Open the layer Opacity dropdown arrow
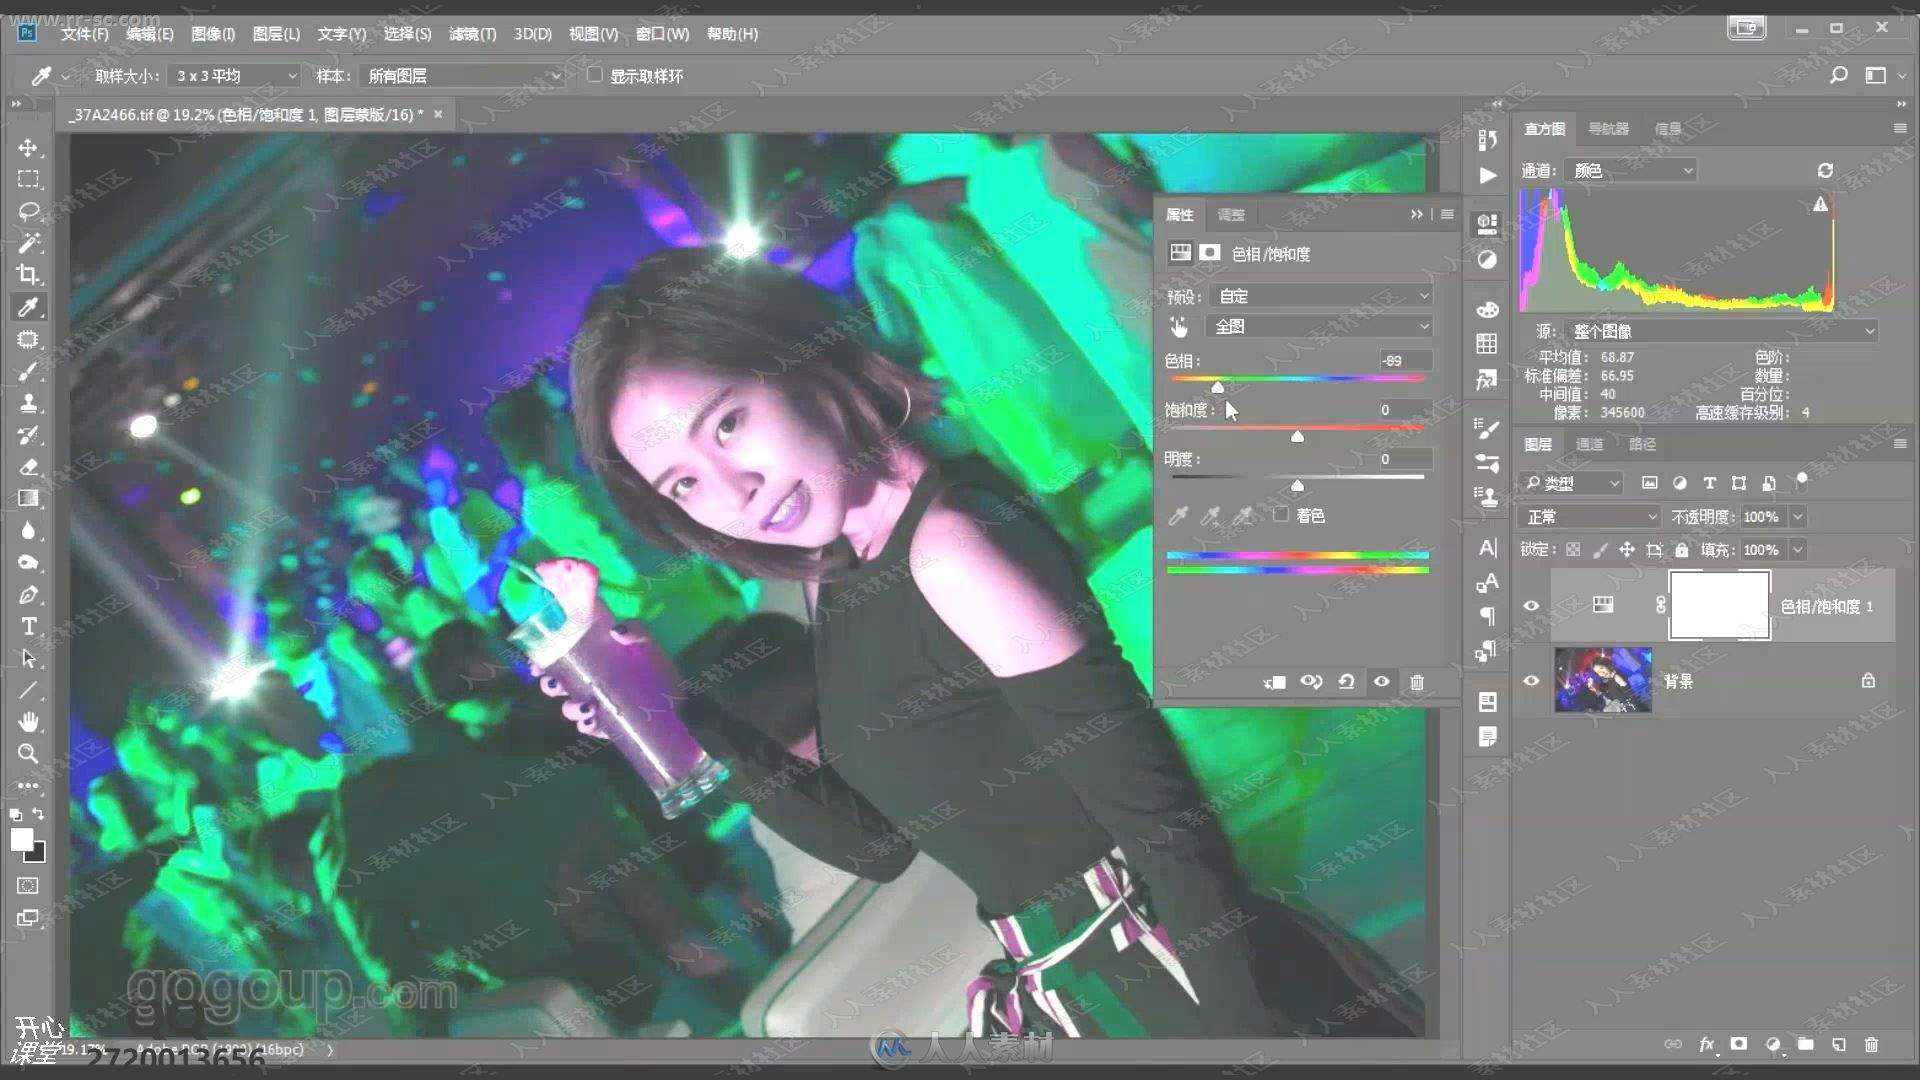Image resolution: width=1920 pixels, height=1080 pixels. [1798, 517]
